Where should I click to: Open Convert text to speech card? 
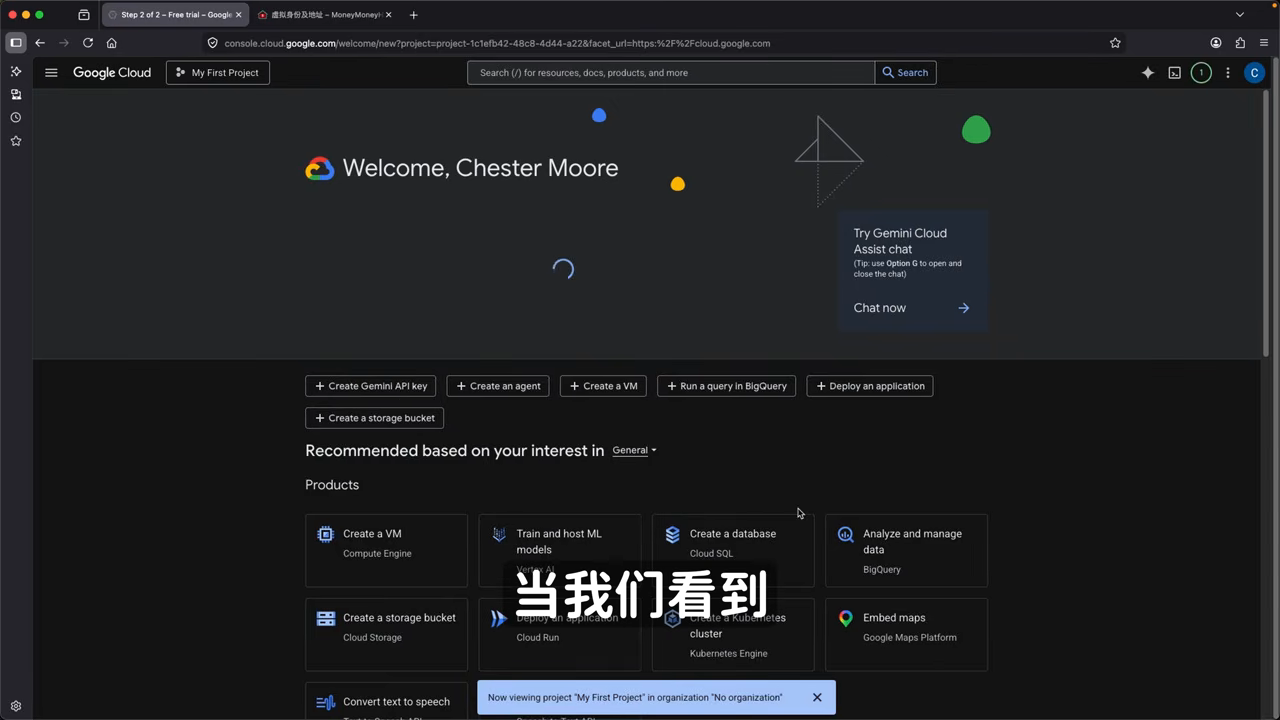pyautogui.click(x=386, y=701)
